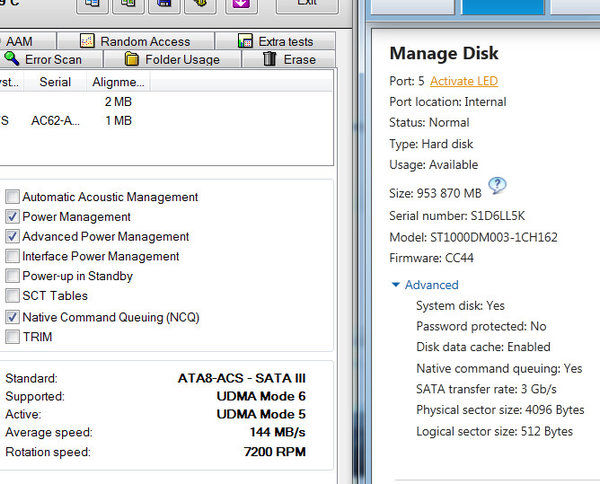Tick the Power-up in Standby checkbox
Viewport: 600px width, 484px height.
[x=12, y=276]
